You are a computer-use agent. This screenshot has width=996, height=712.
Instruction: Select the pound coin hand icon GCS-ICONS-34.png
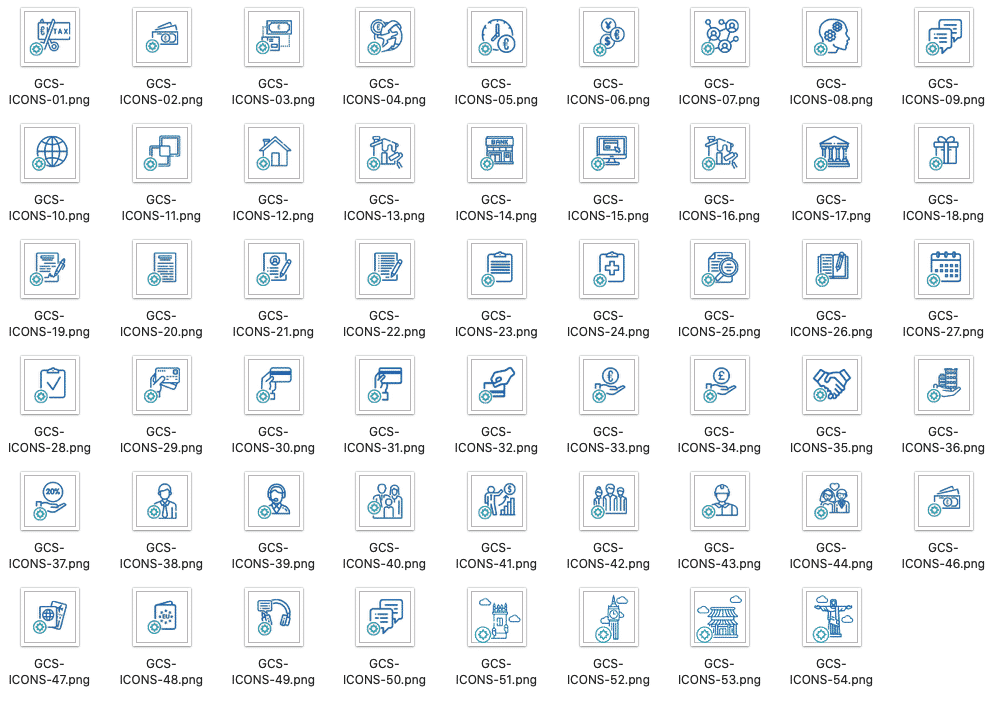(x=720, y=385)
